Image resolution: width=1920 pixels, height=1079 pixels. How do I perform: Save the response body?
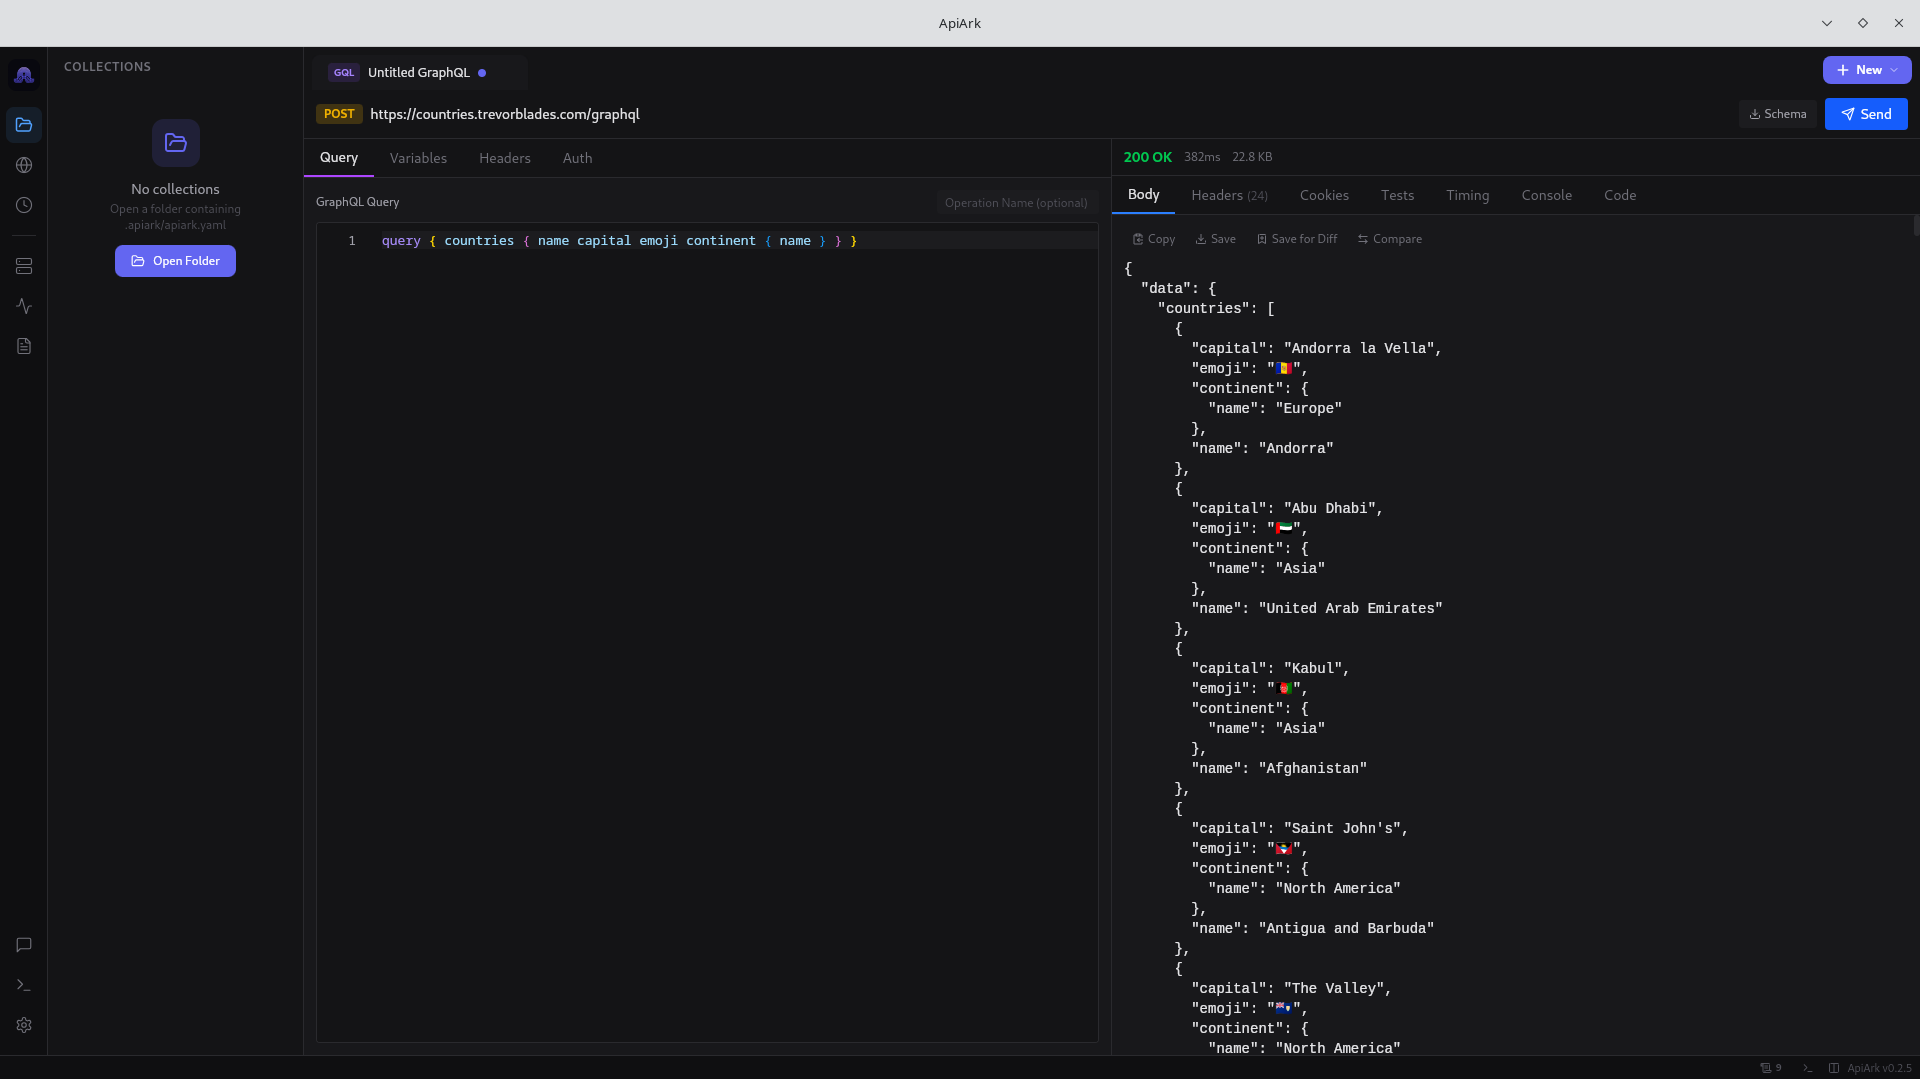pos(1215,239)
